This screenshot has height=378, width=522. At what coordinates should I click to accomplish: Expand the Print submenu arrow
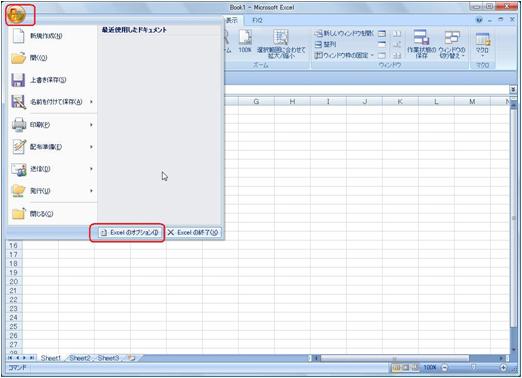(x=91, y=125)
